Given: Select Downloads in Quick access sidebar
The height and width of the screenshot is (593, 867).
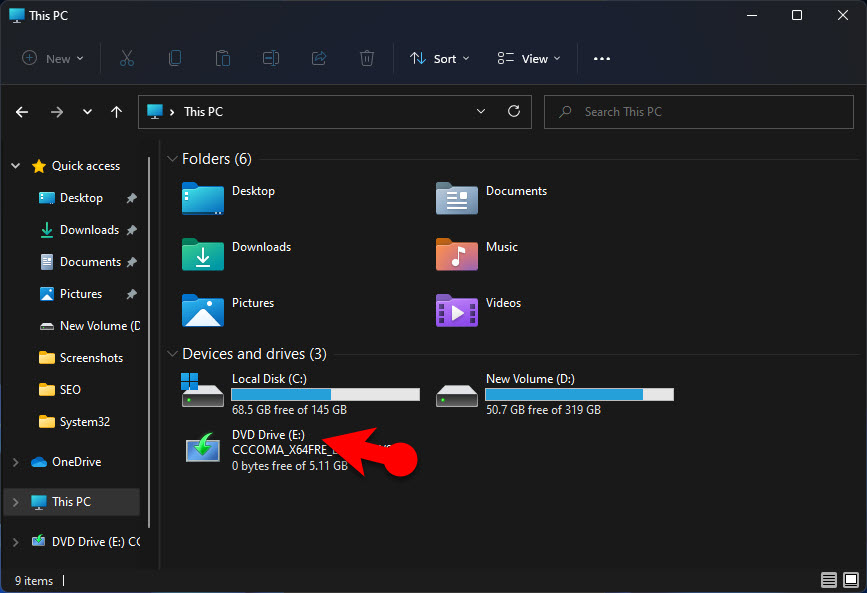Looking at the screenshot, I should [x=89, y=230].
